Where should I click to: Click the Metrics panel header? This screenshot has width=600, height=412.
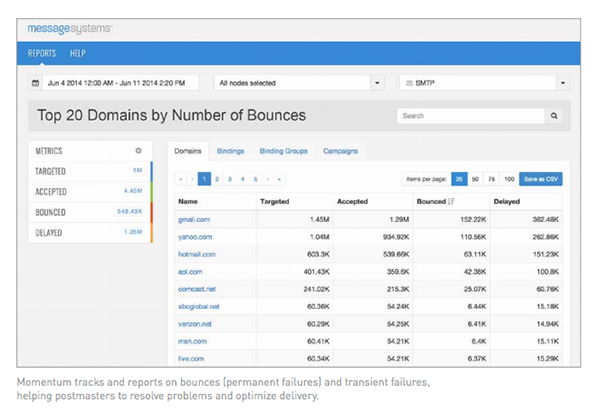click(x=90, y=151)
